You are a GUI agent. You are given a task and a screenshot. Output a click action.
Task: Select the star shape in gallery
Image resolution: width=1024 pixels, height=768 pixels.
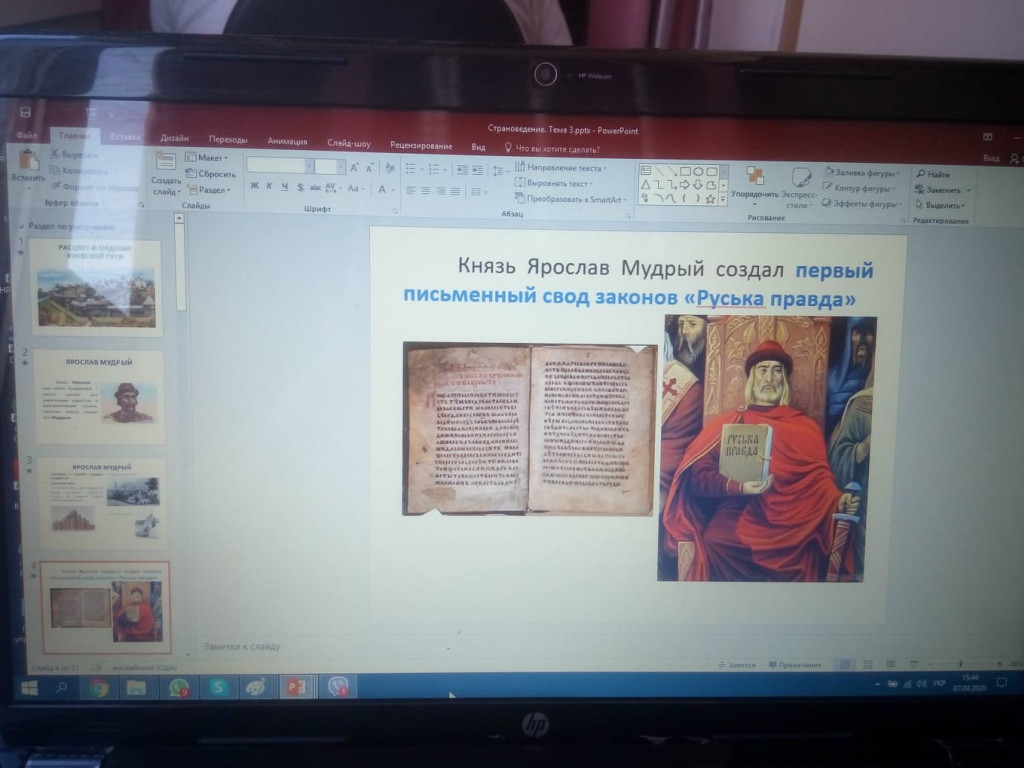(711, 199)
